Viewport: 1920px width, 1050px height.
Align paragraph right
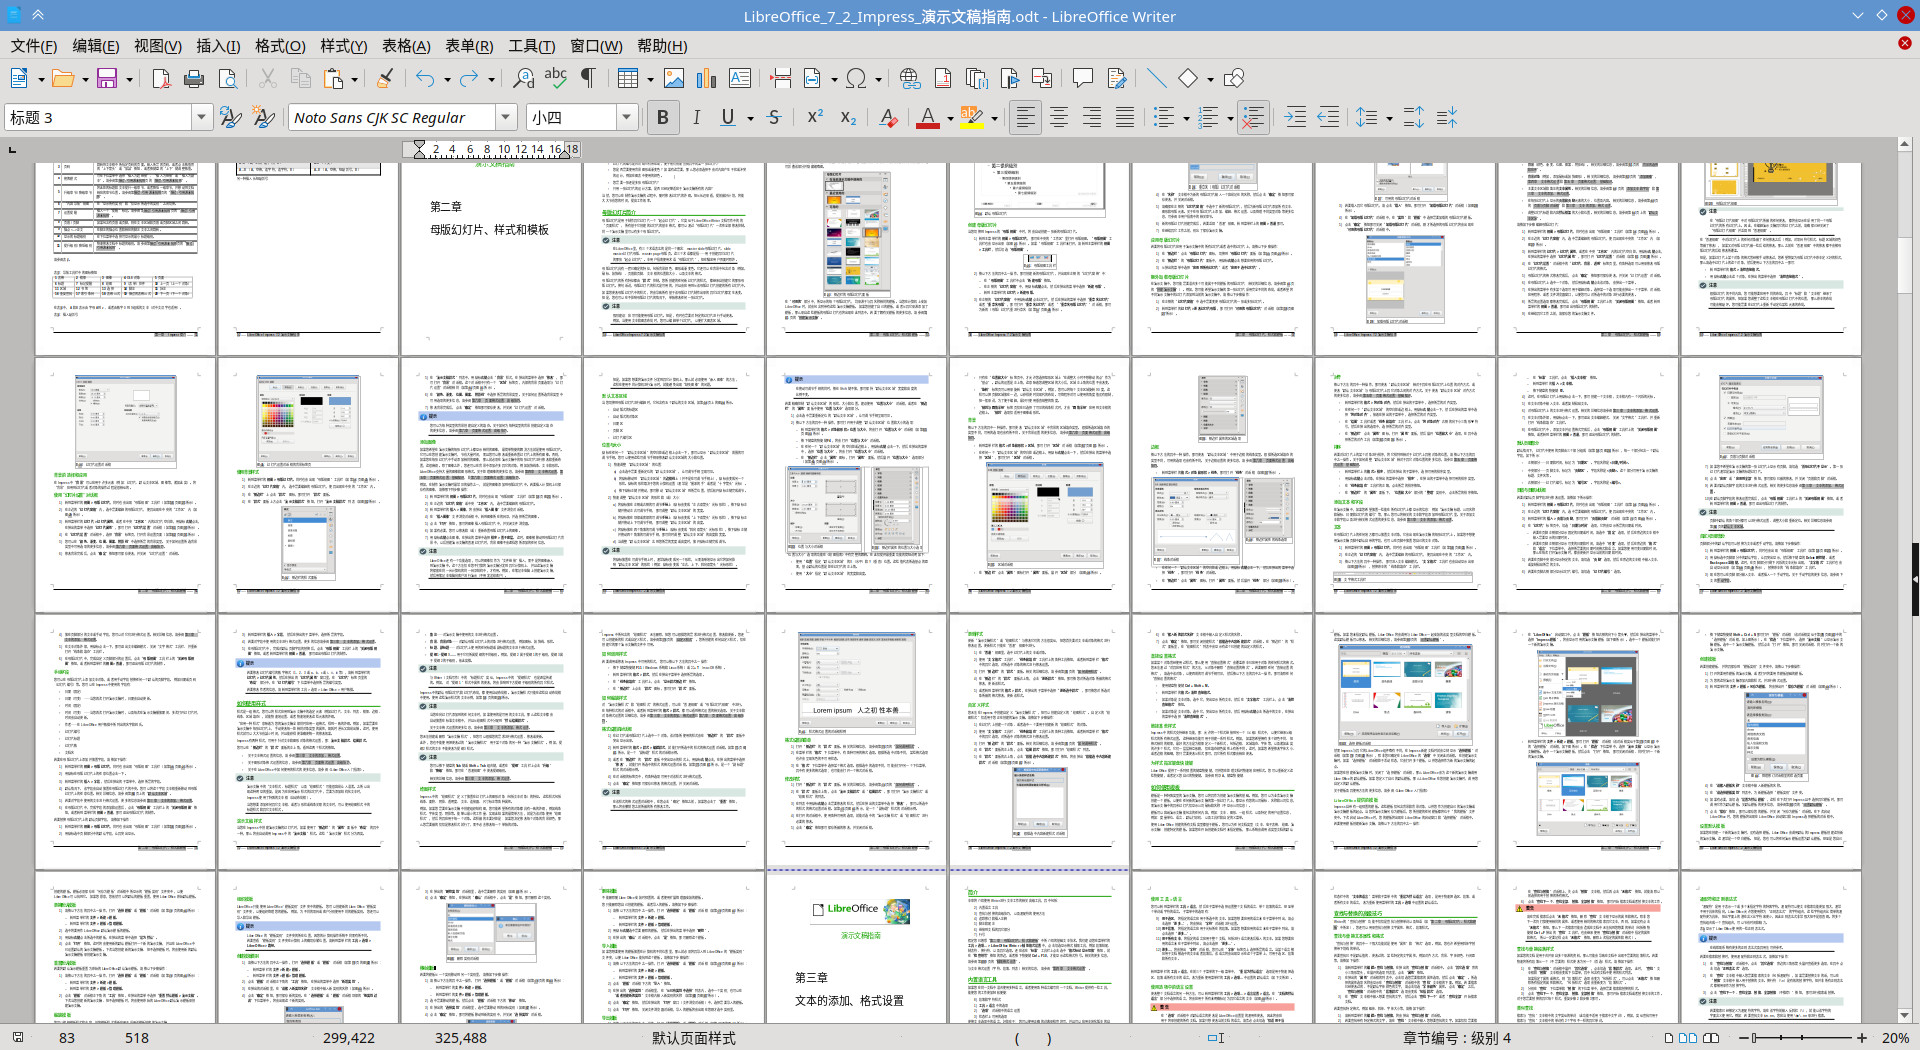click(x=1092, y=117)
